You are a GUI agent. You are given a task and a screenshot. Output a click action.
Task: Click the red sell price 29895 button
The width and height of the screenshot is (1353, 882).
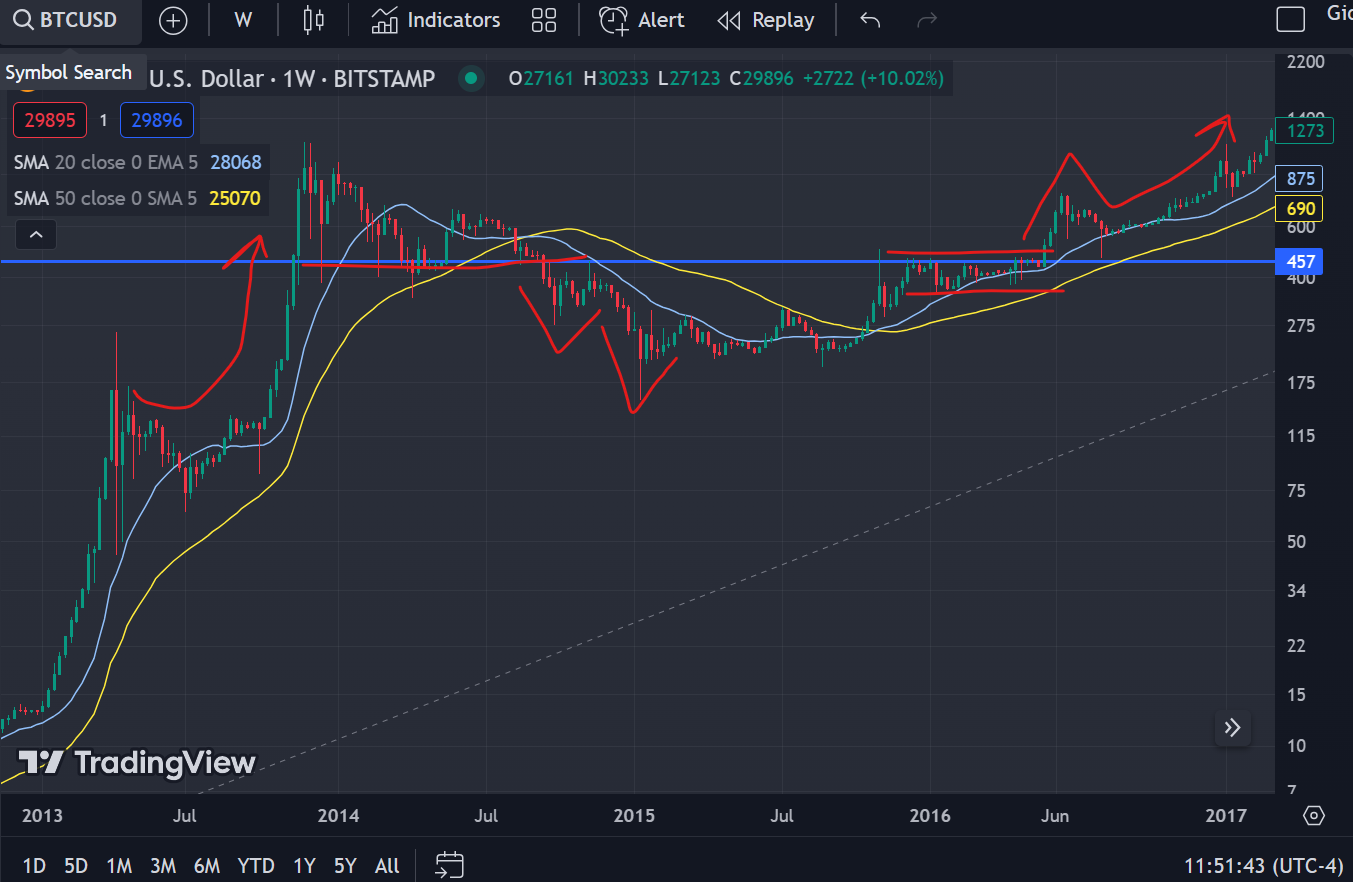pyautogui.click(x=49, y=120)
